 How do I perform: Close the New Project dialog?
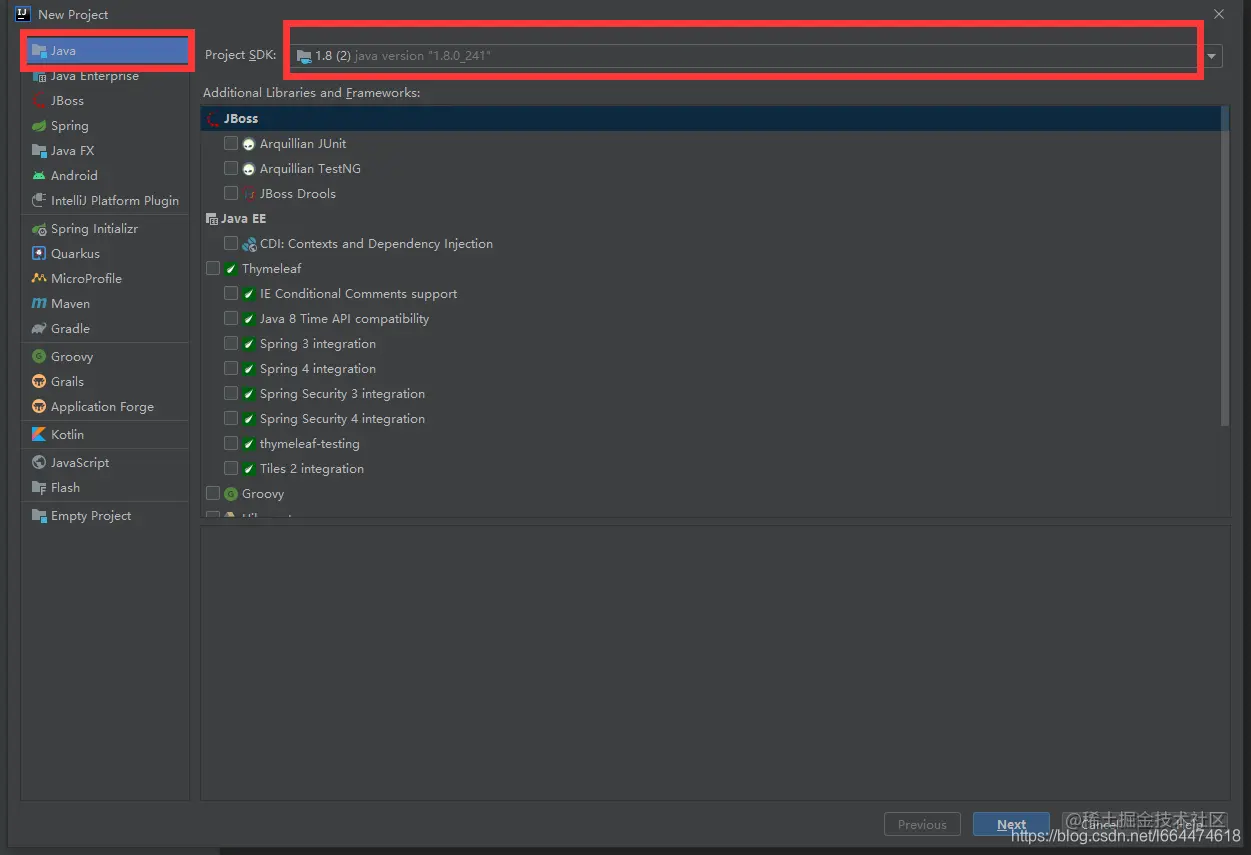[1218, 14]
